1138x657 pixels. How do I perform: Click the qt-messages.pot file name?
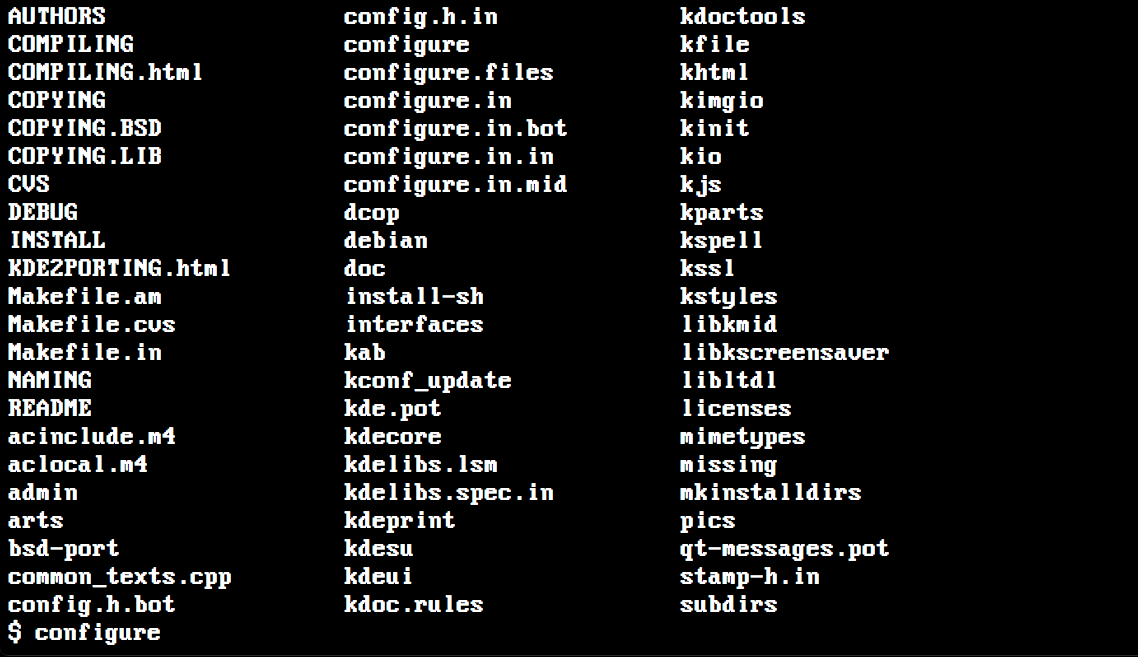pyautogui.click(x=785, y=549)
